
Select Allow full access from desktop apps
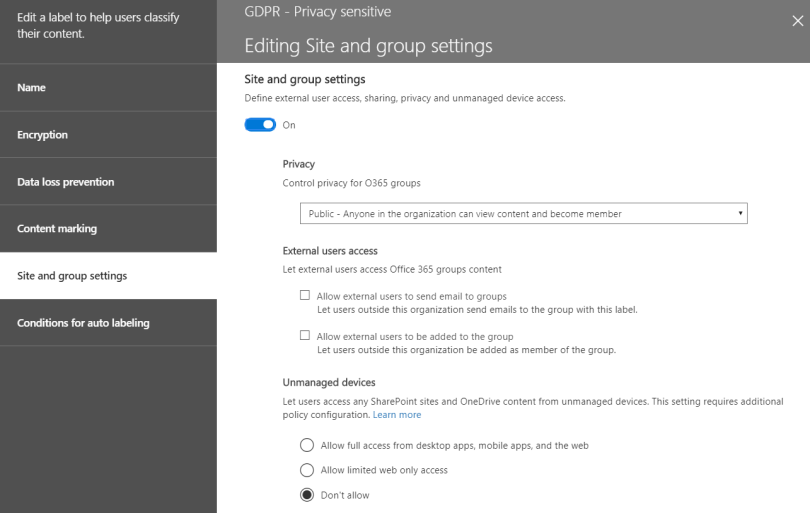(x=308, y=444)
